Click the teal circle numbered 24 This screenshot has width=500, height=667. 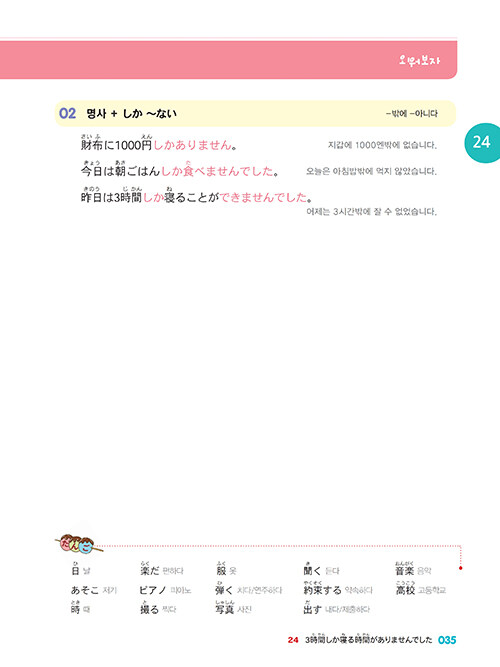pos(483,143)
